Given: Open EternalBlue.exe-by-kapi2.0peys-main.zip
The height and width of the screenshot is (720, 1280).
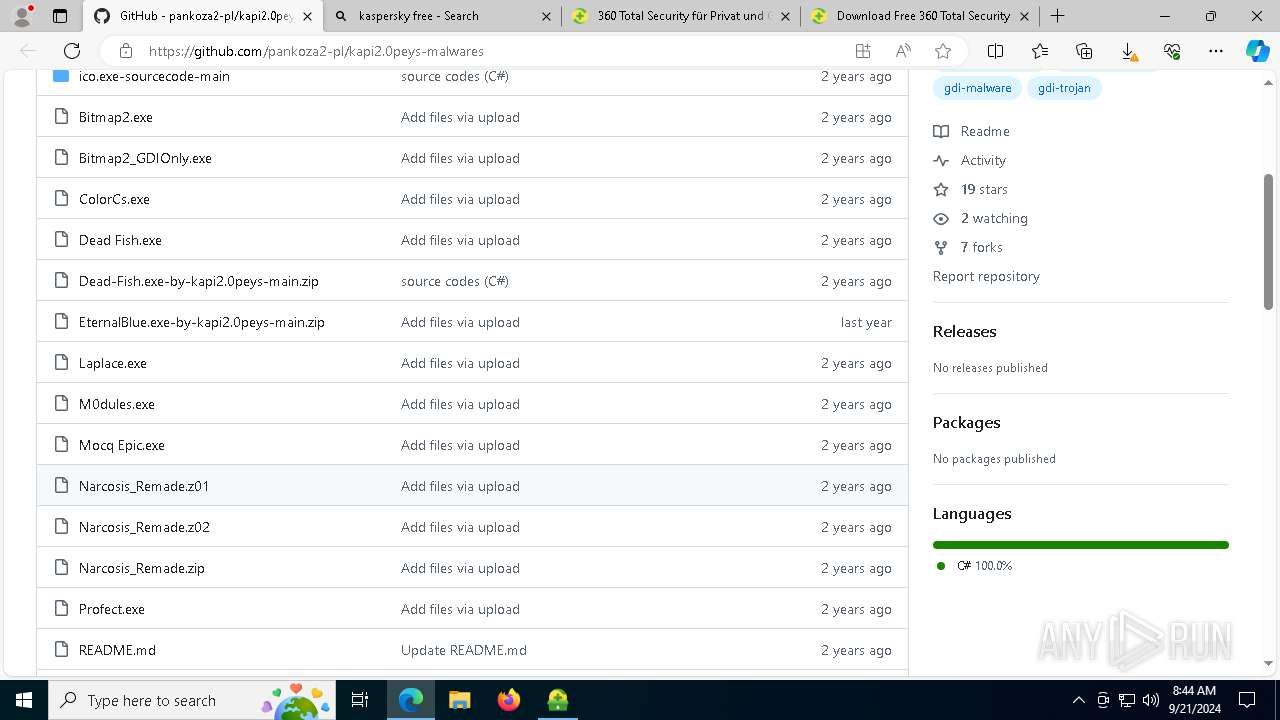Looking at the screenshot, I should click(202, 322).
